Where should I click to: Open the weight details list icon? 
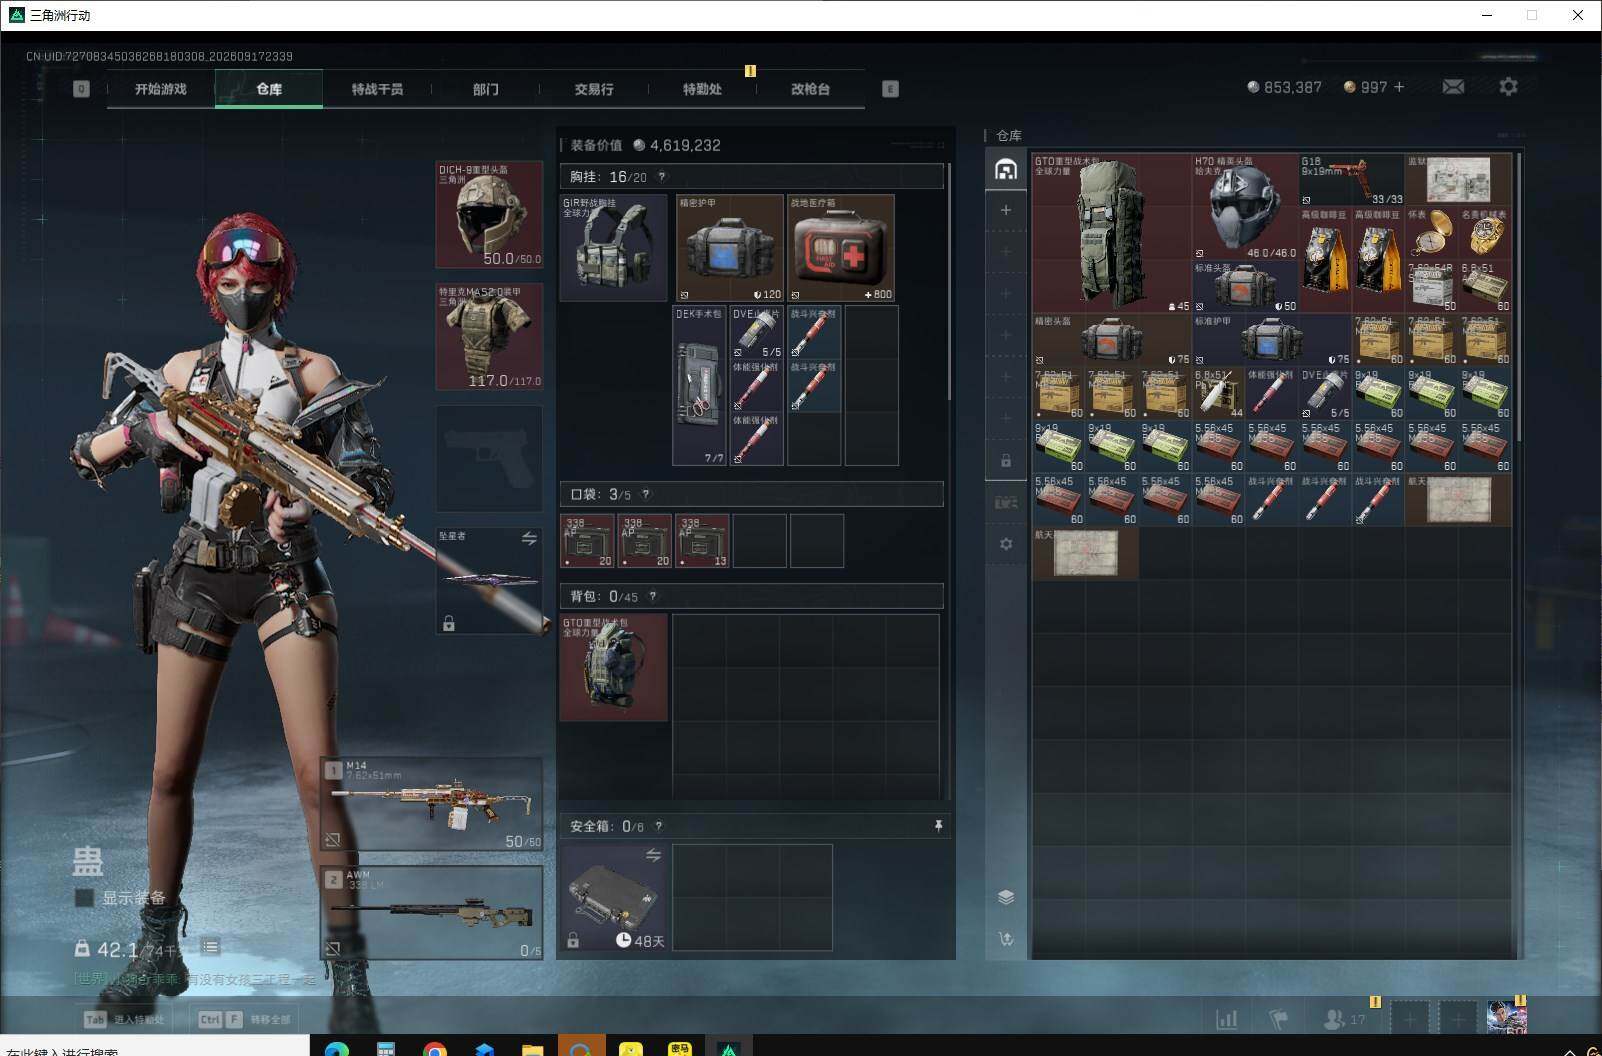(210, 946)
